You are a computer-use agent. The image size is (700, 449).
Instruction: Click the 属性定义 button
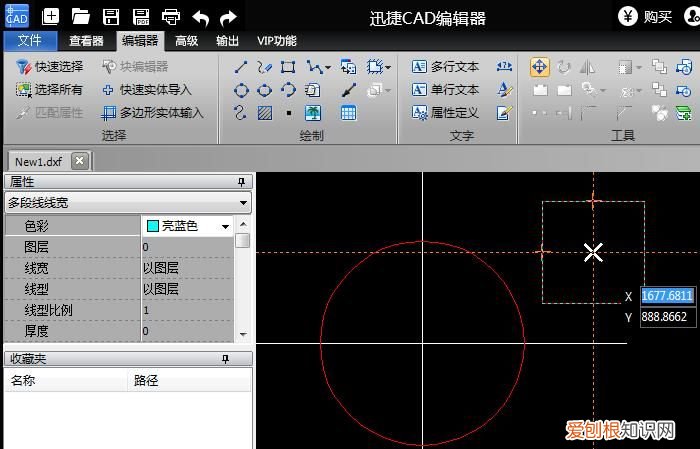445,113
